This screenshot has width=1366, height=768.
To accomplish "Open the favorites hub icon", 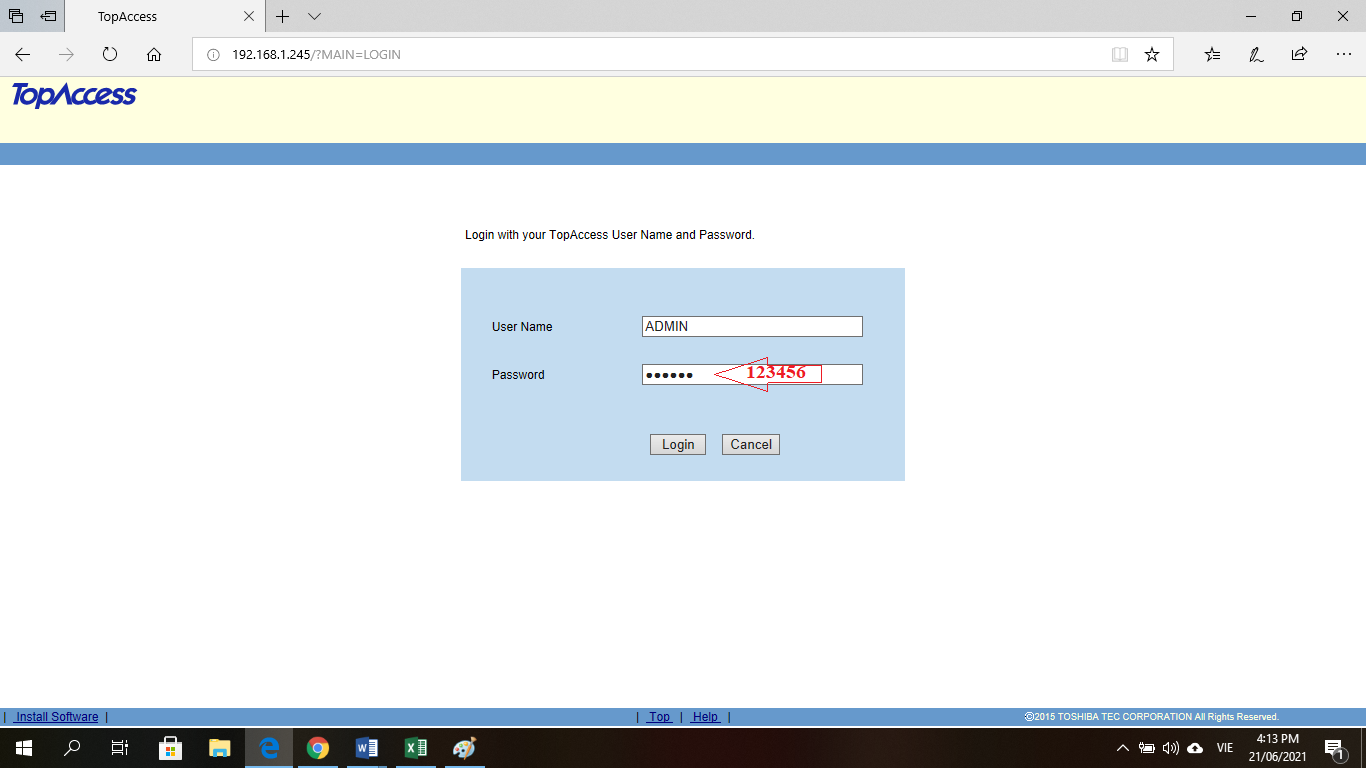I will click(1212, 55).
